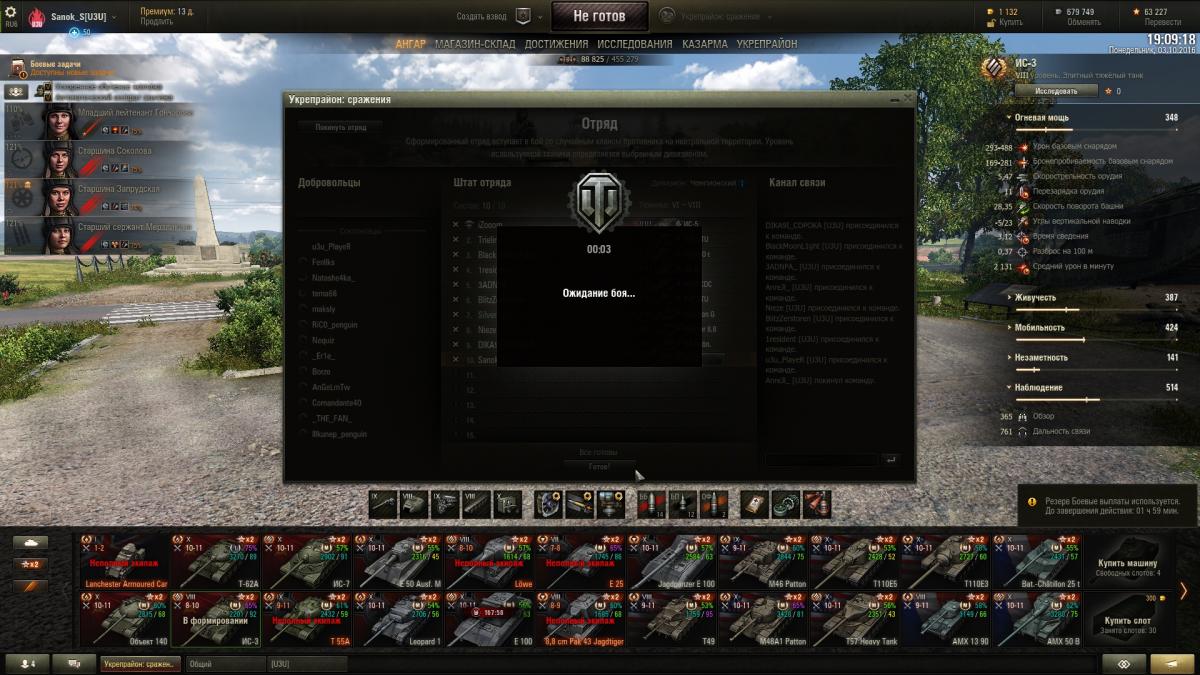Open the ДОСТИЖЕНИЯ tab
This screenshot has height=675, width=1200.
556,44
